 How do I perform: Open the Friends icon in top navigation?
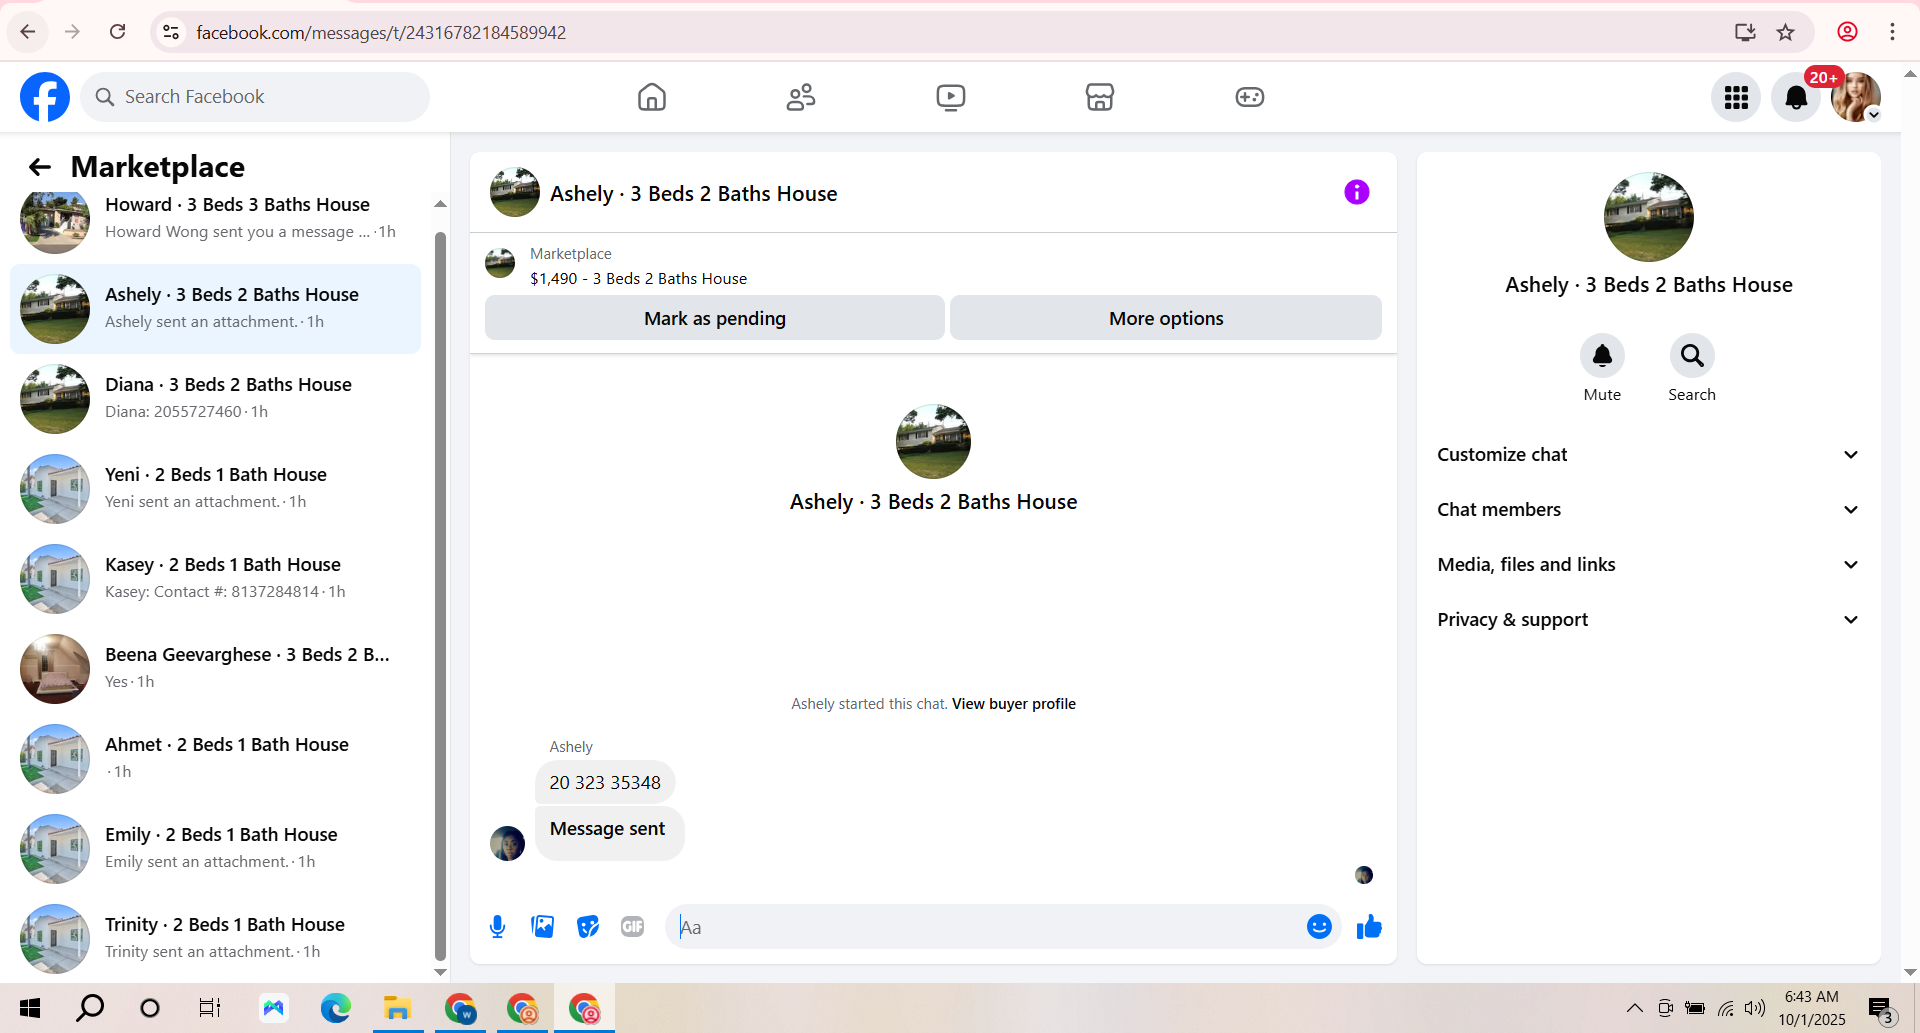click(x=801, y=97)
